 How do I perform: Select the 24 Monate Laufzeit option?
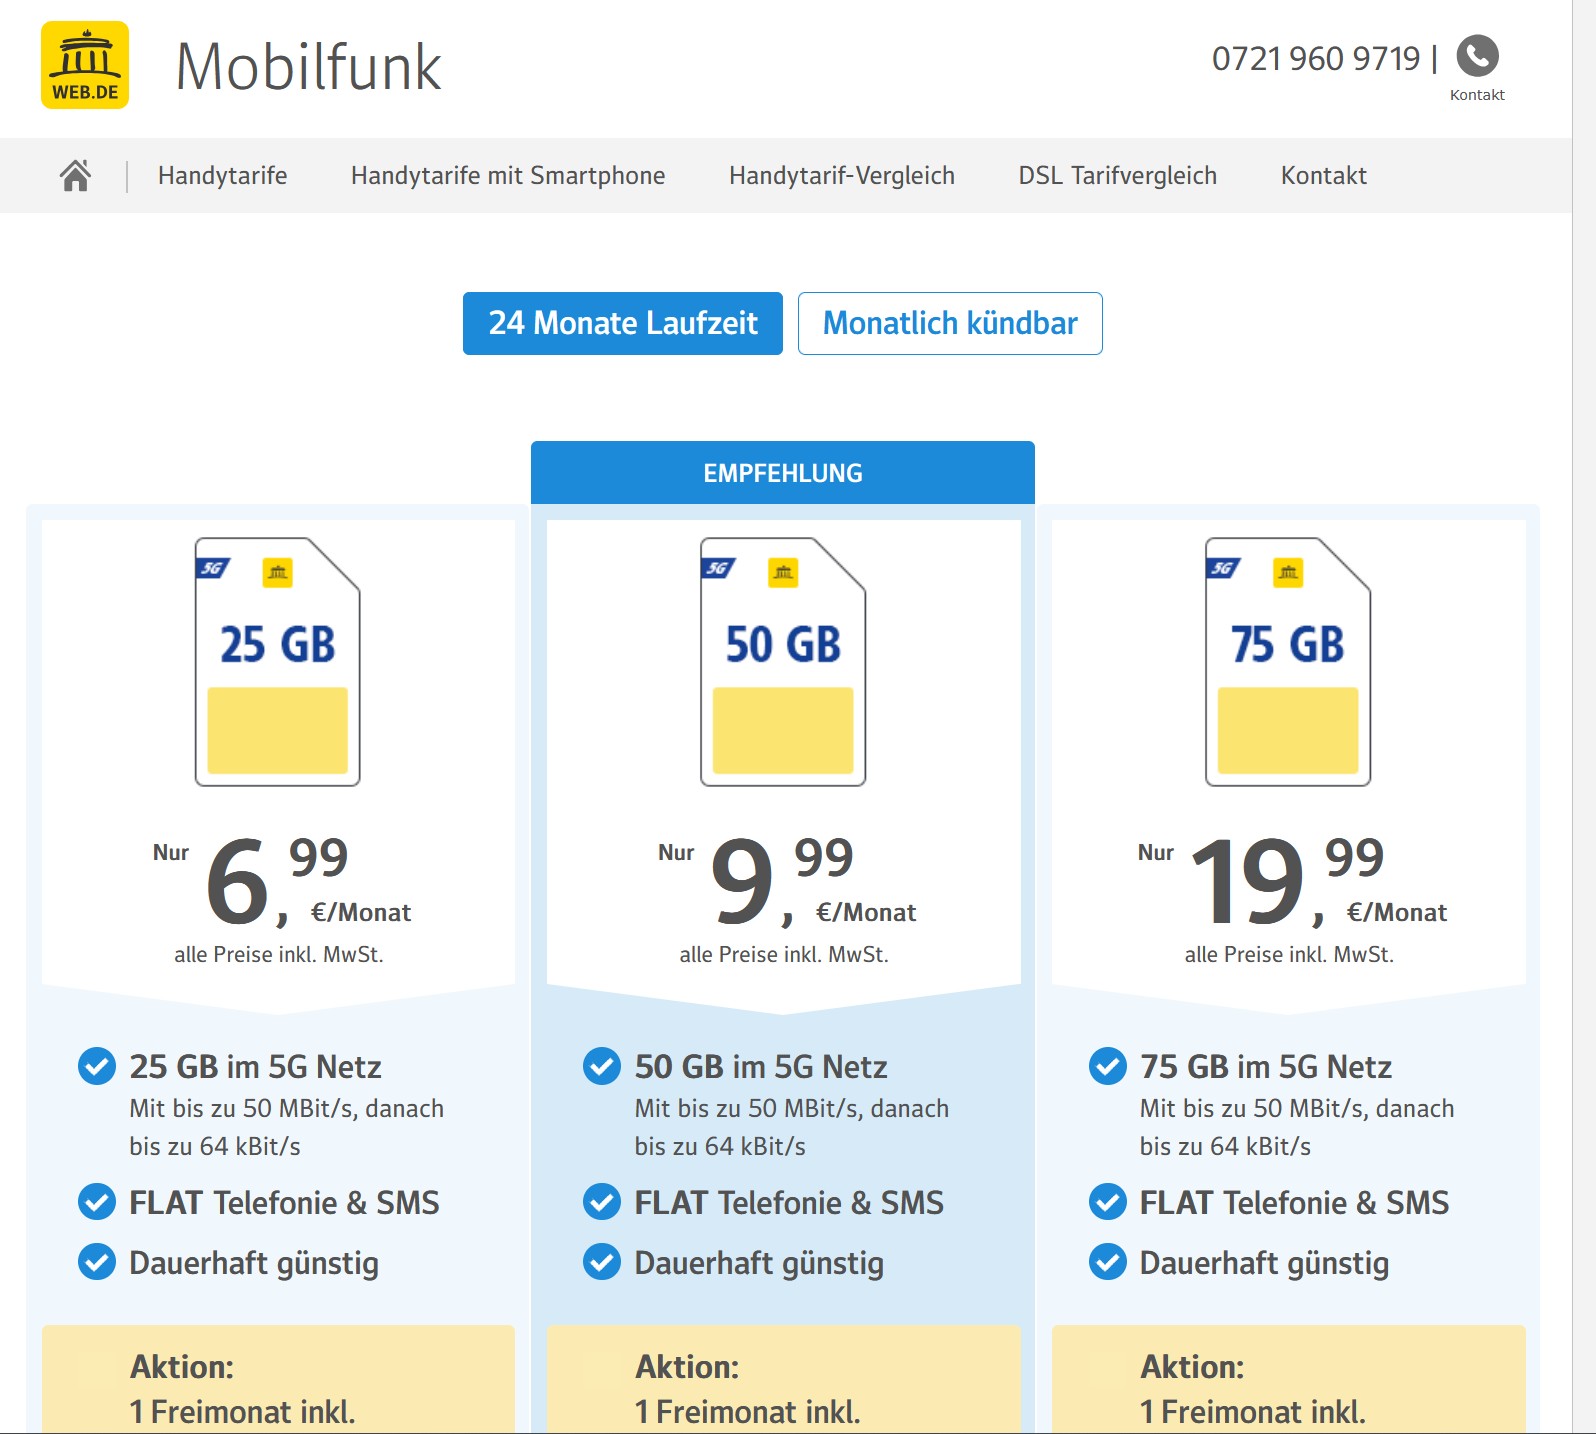click(x=622, y=323)
